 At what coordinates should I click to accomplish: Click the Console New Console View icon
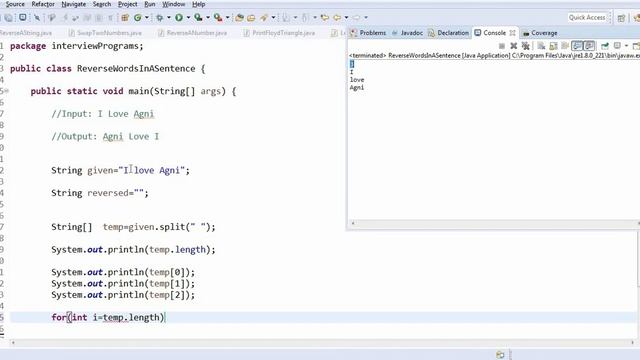coord(636,46)
